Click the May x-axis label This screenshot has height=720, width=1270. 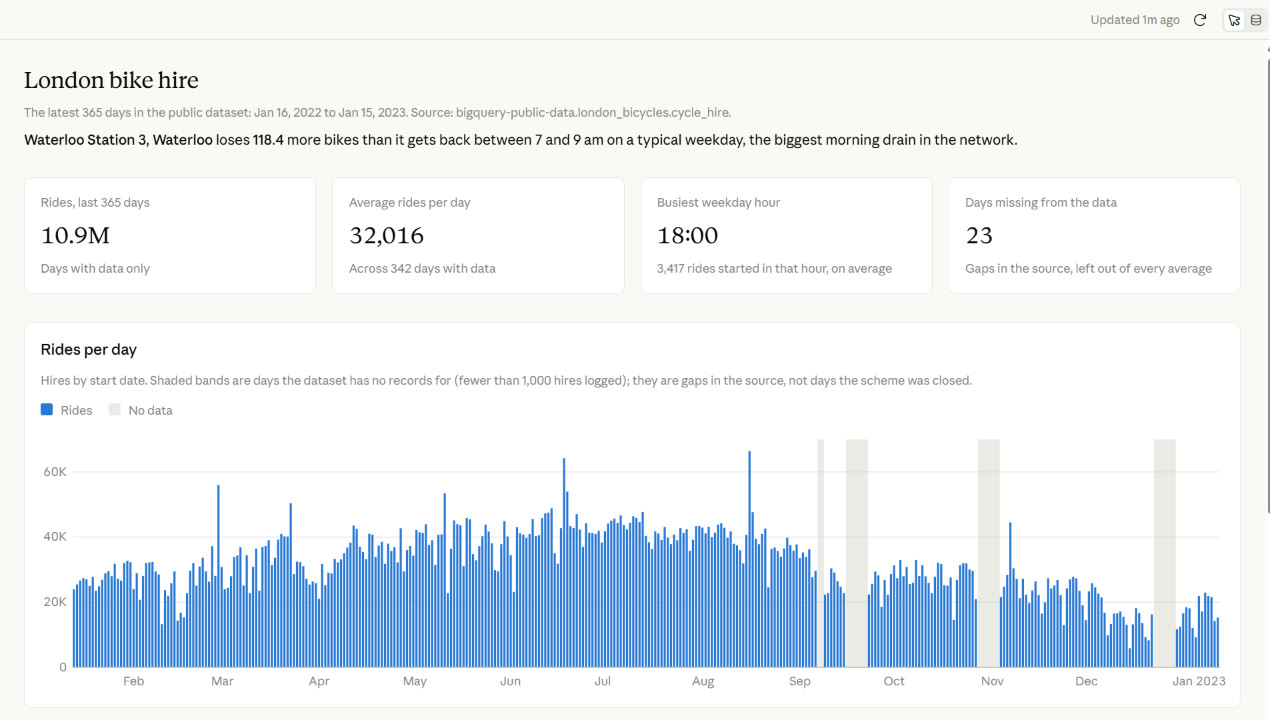(x=414, y=681)
